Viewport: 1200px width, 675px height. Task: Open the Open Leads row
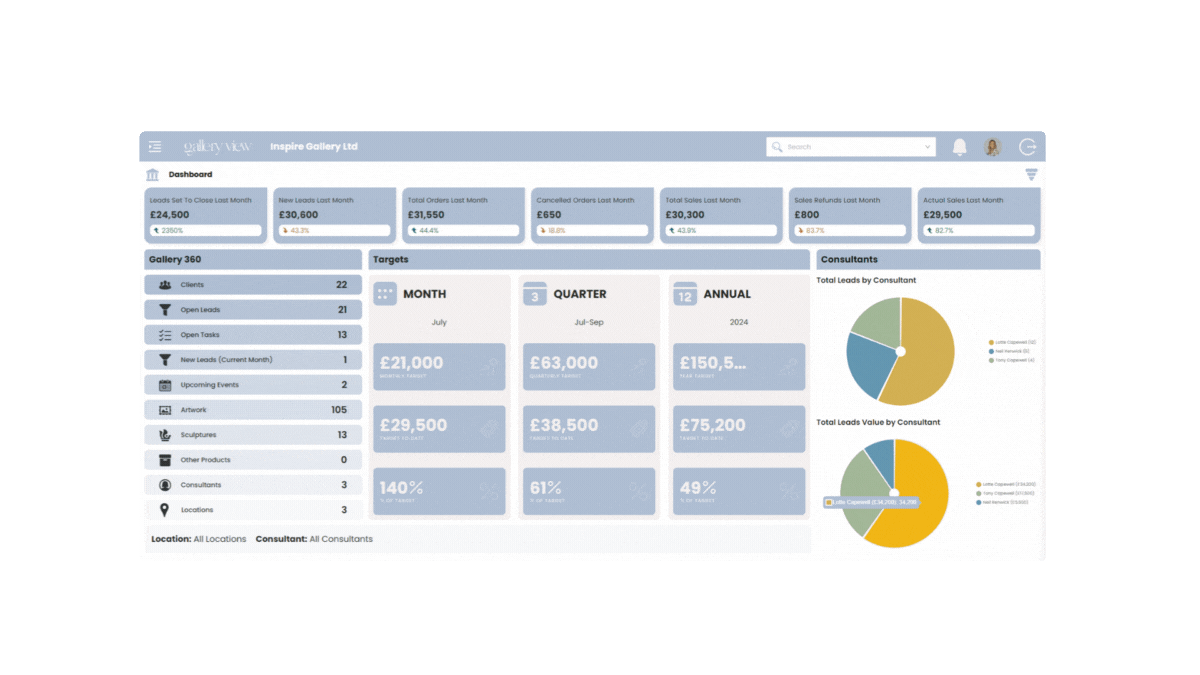tap(253, 310)
